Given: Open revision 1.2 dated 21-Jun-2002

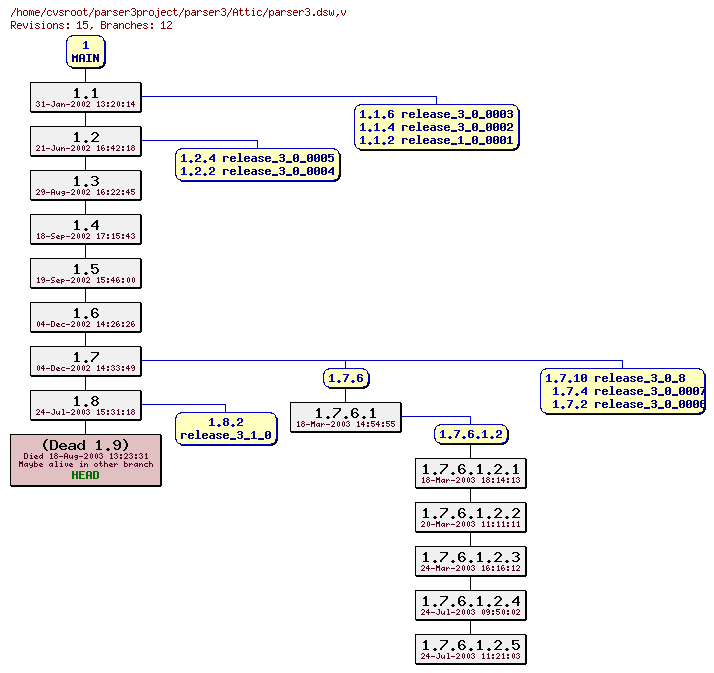Looking at the screenshot, I should coord(86,141).
